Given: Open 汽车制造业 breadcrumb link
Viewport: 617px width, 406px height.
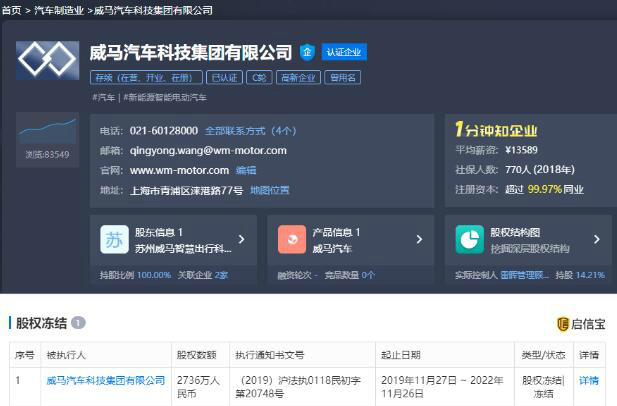Looking at the screenshot, I should coord(59,10).
